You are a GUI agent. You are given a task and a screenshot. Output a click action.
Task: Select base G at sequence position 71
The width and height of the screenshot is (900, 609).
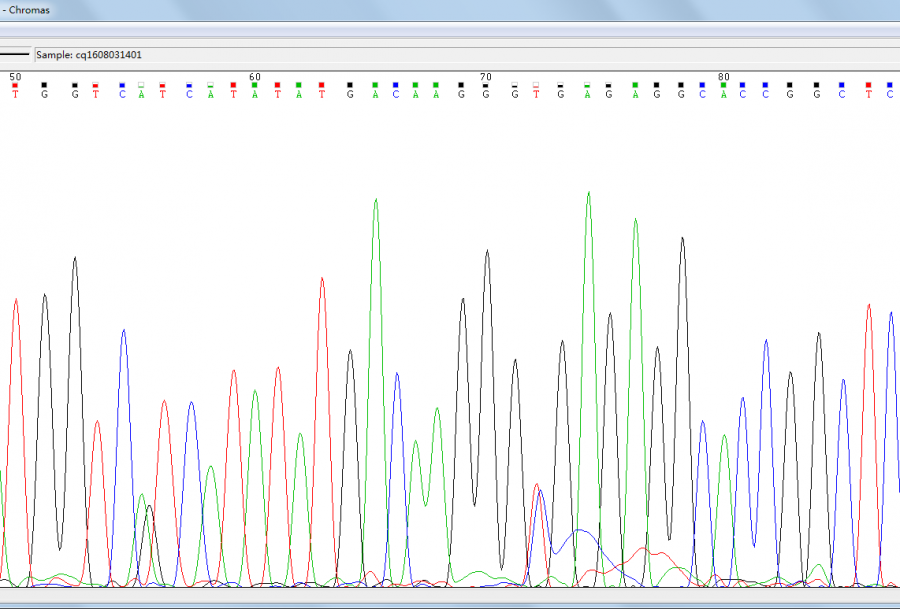pos(514,94)
